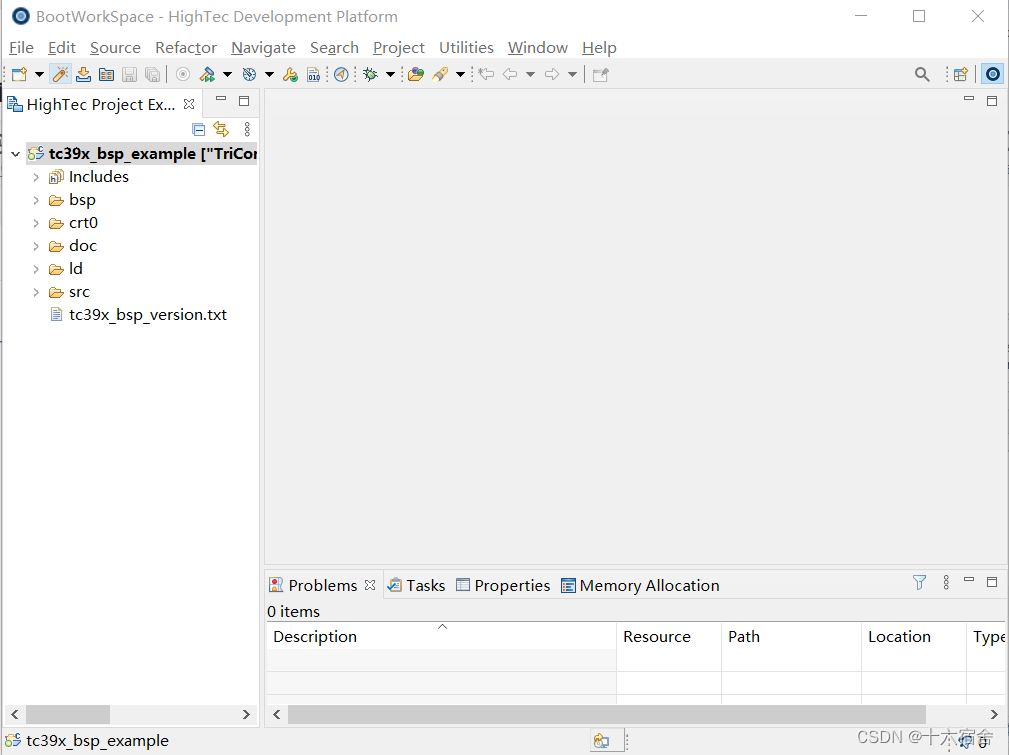Open the Help menu
Screen dimensions: 1009x755
tap(599, 48)
